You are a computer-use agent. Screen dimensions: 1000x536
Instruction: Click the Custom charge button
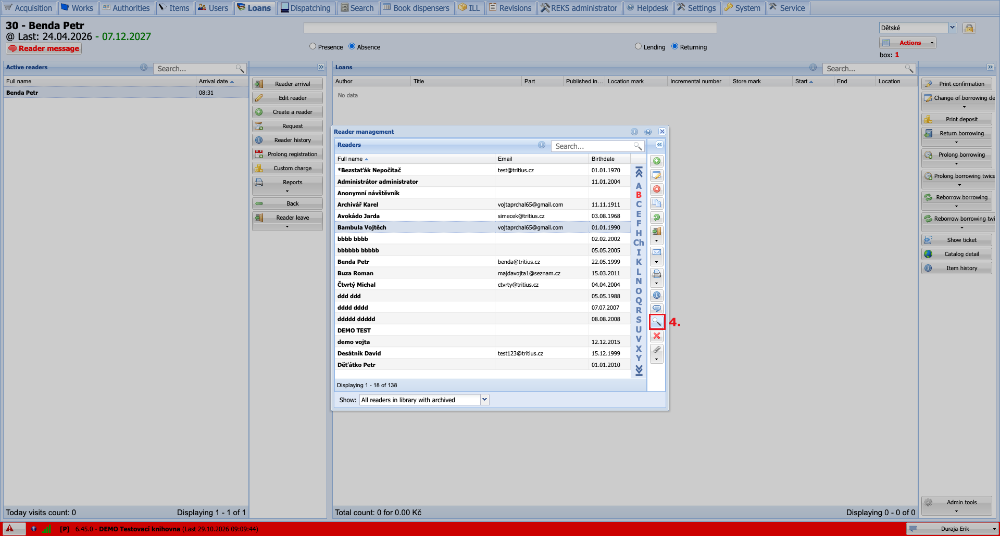pos(287,168)
